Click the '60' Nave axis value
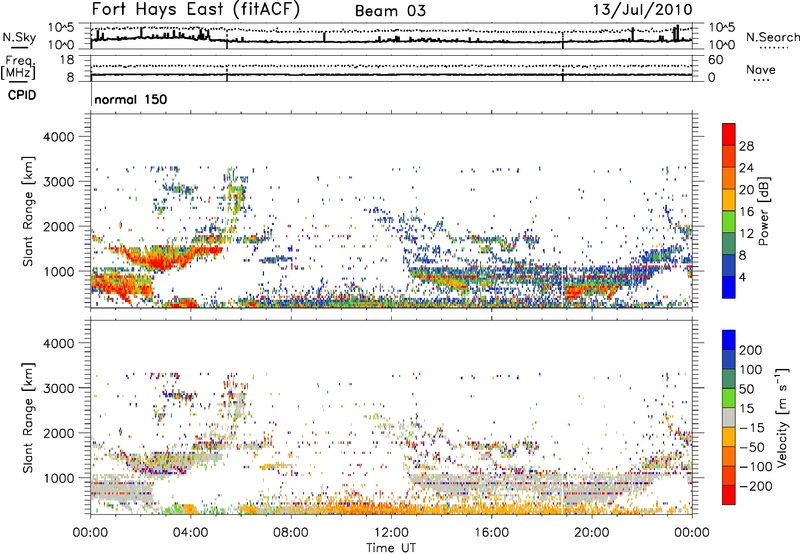The image size is (800, 554). pyautogui.click(x=715, y=60)
